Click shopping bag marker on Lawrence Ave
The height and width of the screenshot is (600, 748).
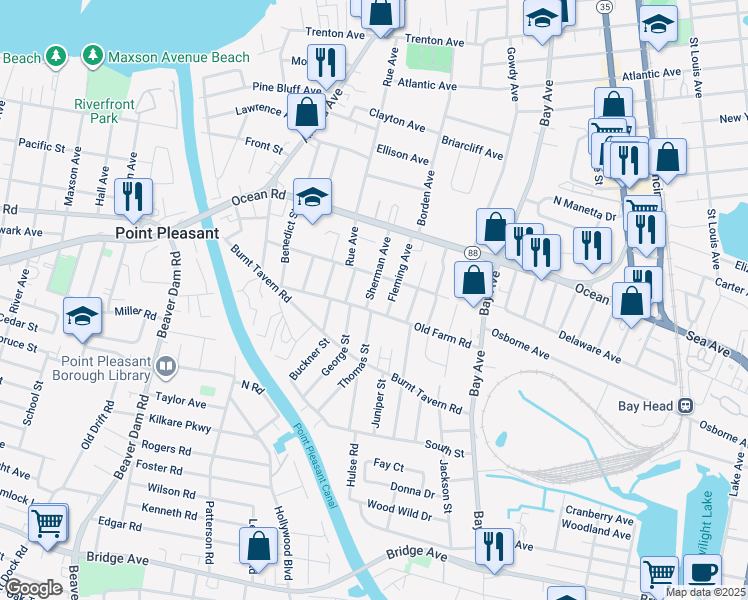[306, 116]
